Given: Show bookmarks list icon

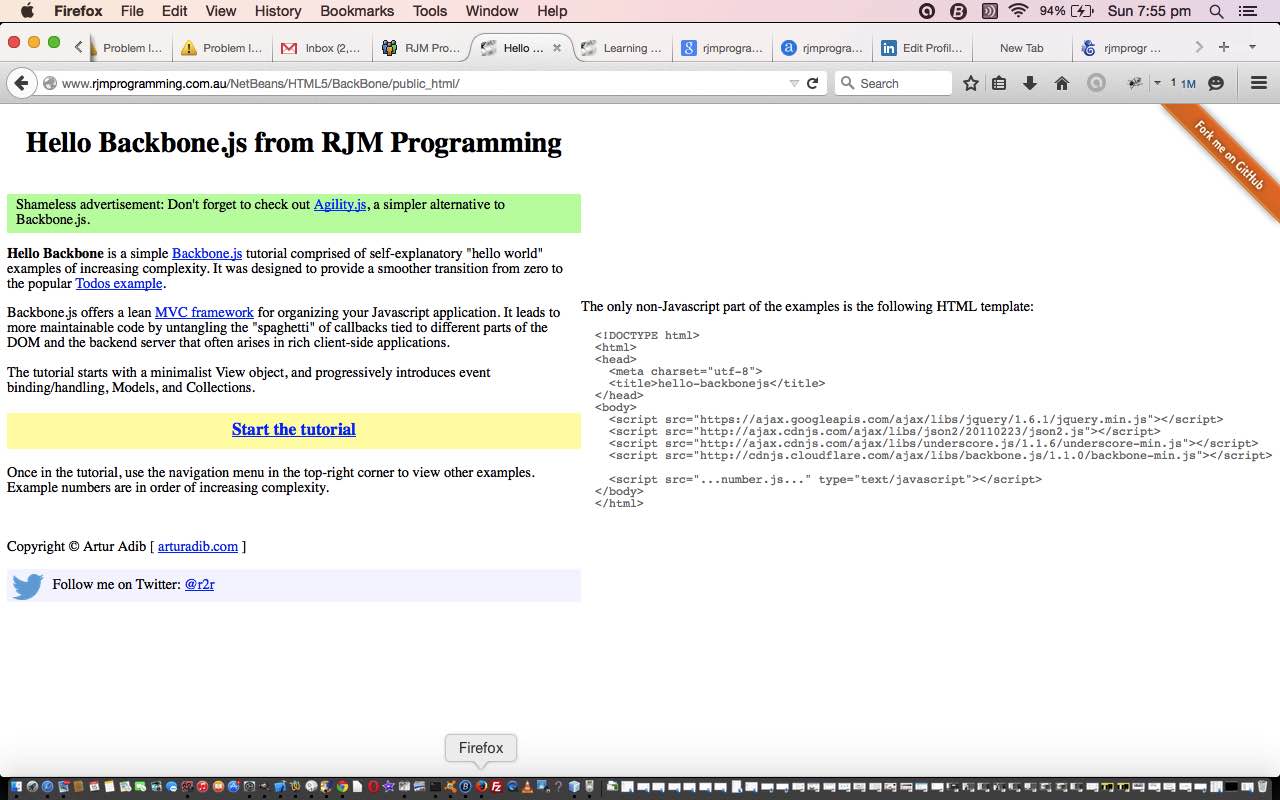Looking at the screenshot, I should [999, 83].
